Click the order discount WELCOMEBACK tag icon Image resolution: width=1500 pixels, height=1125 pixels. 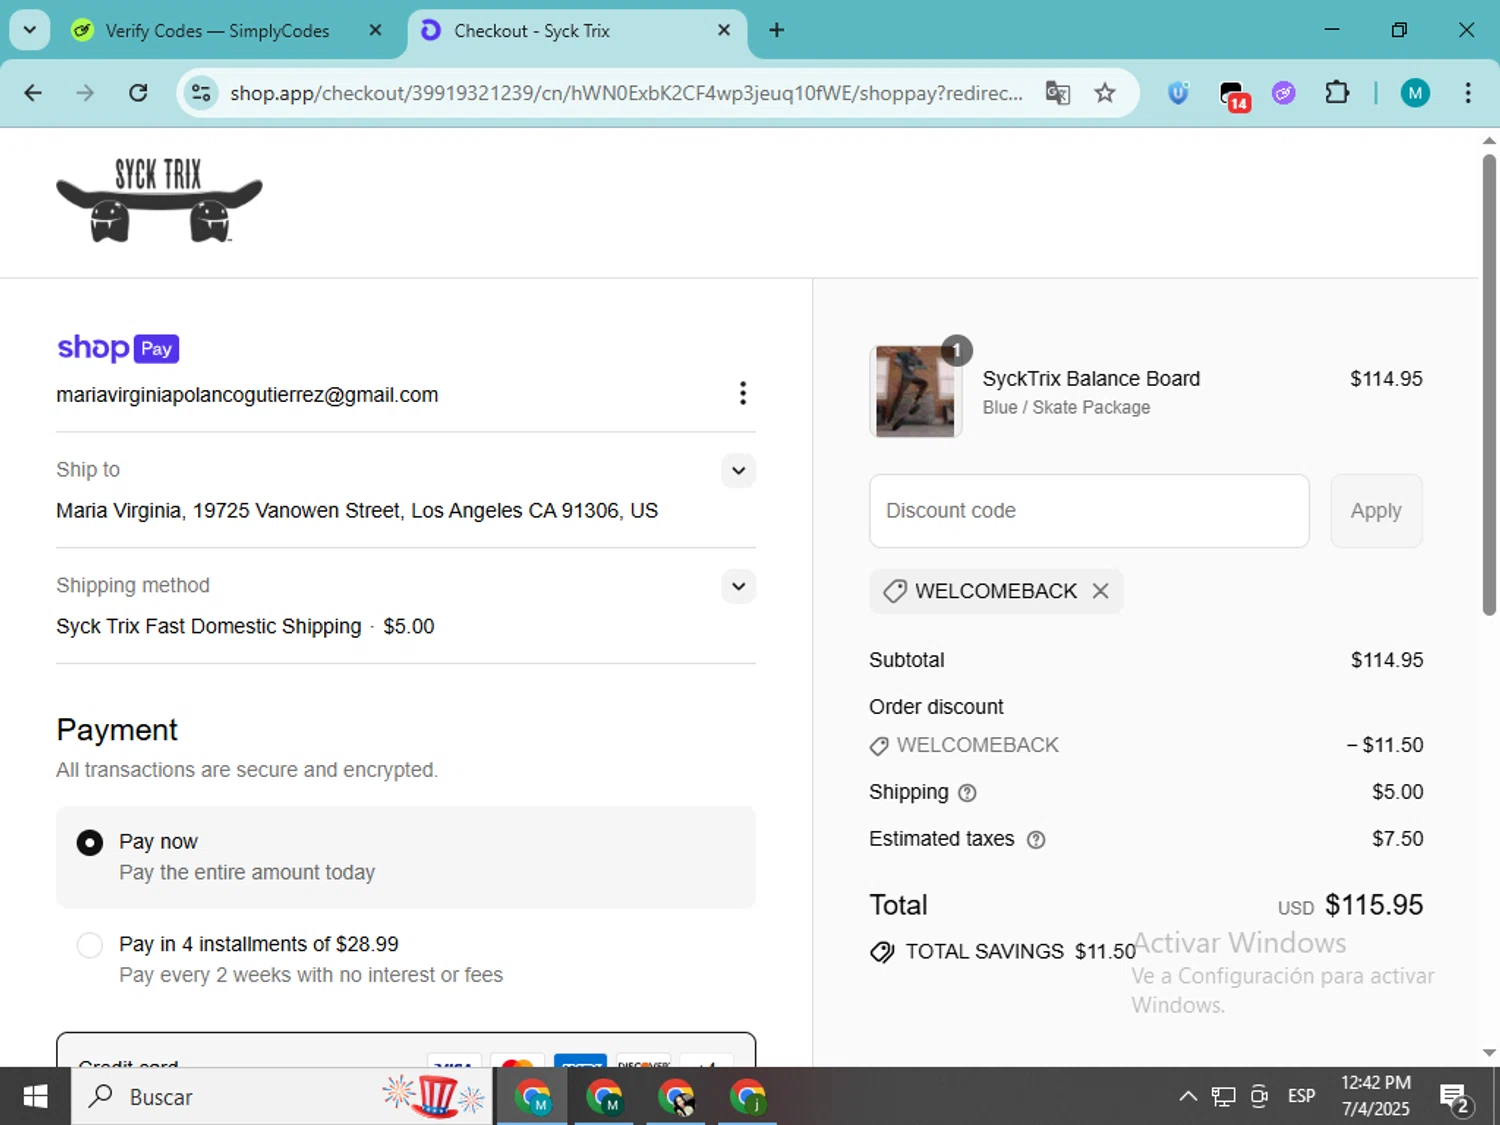click(879, 746)
